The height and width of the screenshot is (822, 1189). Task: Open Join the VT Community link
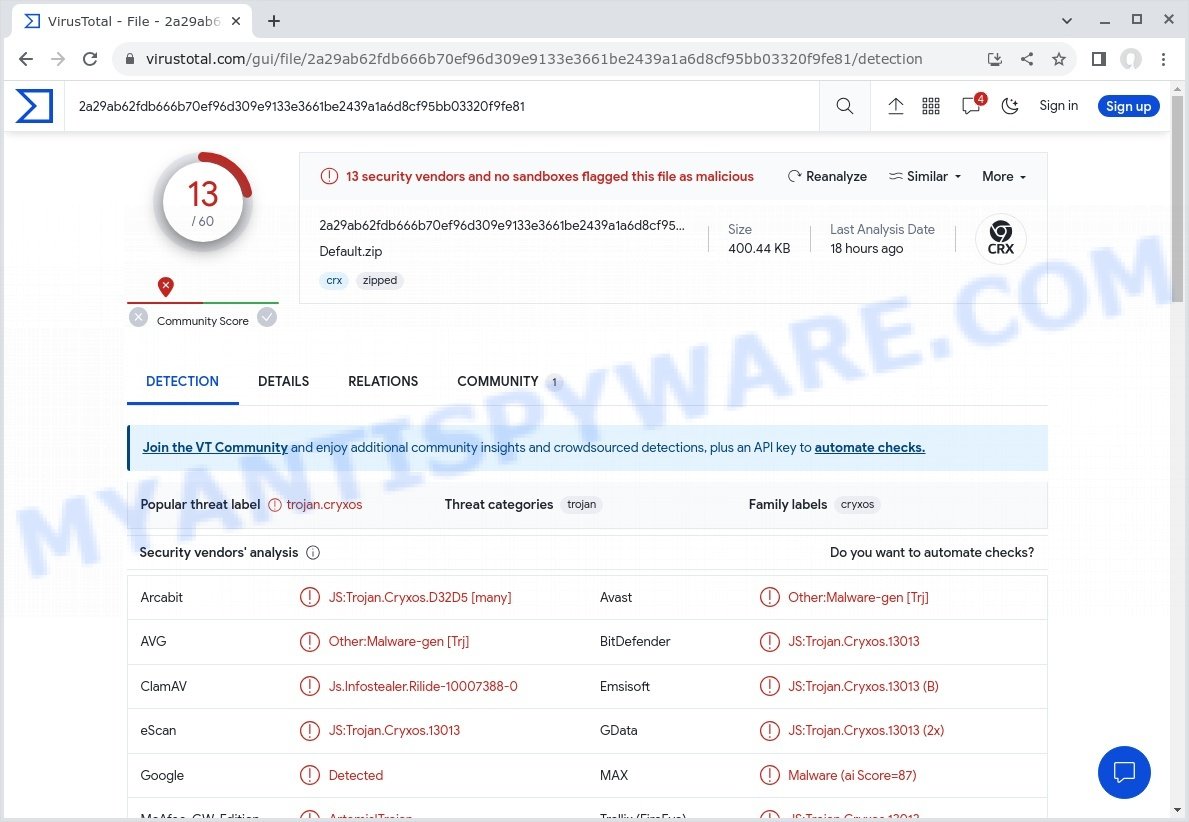pos(215,447)
